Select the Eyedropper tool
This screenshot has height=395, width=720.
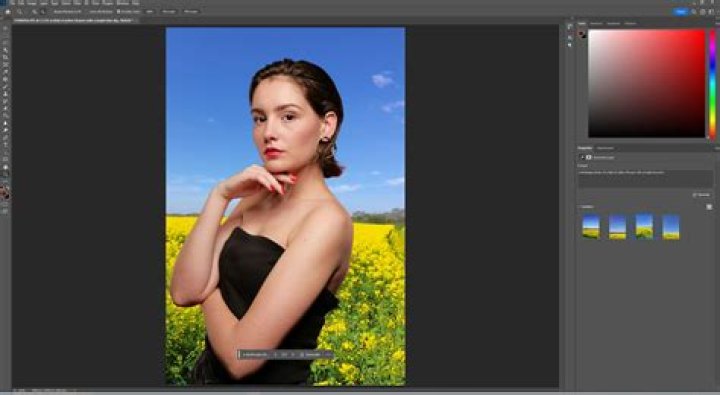pyautogui.click(x=6, y=72)
